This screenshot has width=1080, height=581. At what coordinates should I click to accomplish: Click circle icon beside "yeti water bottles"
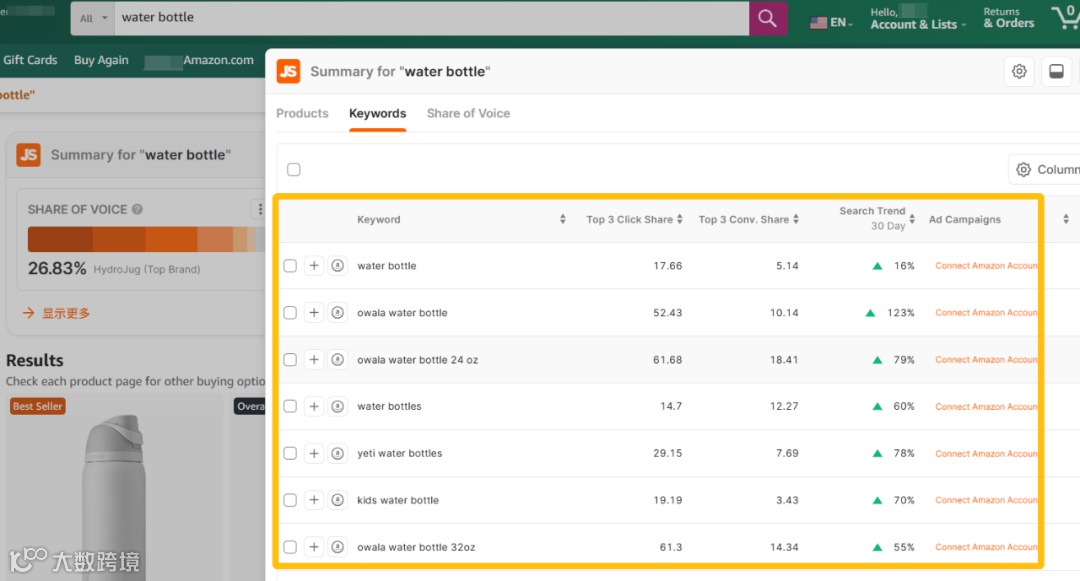tap(338, 453)
